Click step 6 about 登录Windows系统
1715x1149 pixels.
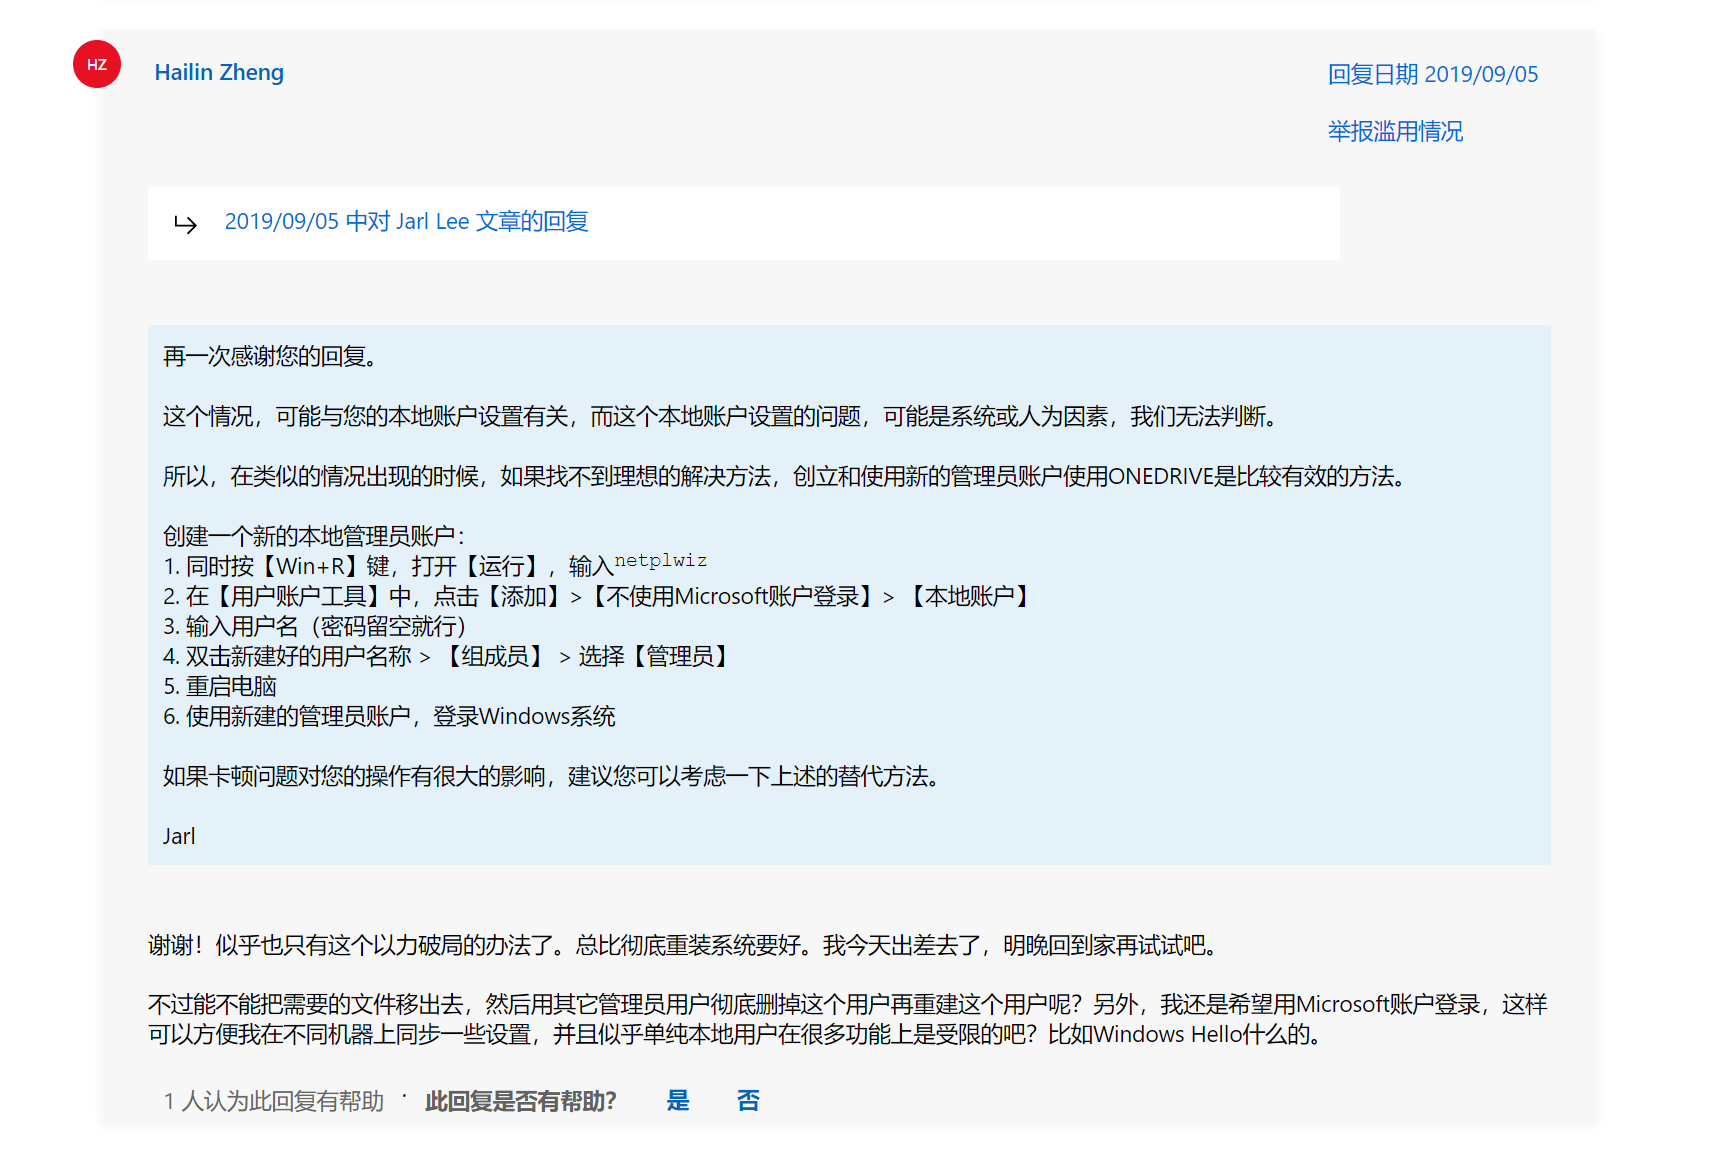[x=389, y=717]
